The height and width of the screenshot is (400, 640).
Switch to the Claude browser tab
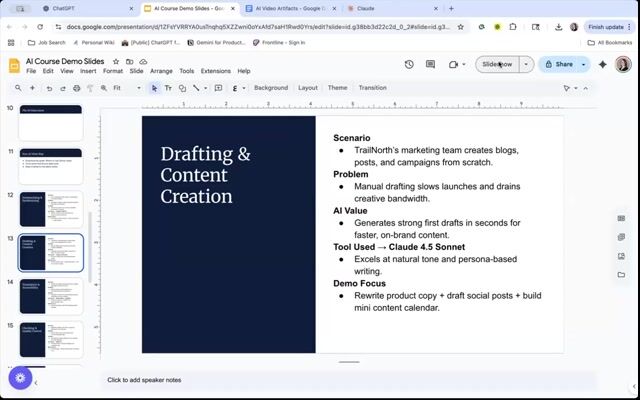tap(393, 8)
